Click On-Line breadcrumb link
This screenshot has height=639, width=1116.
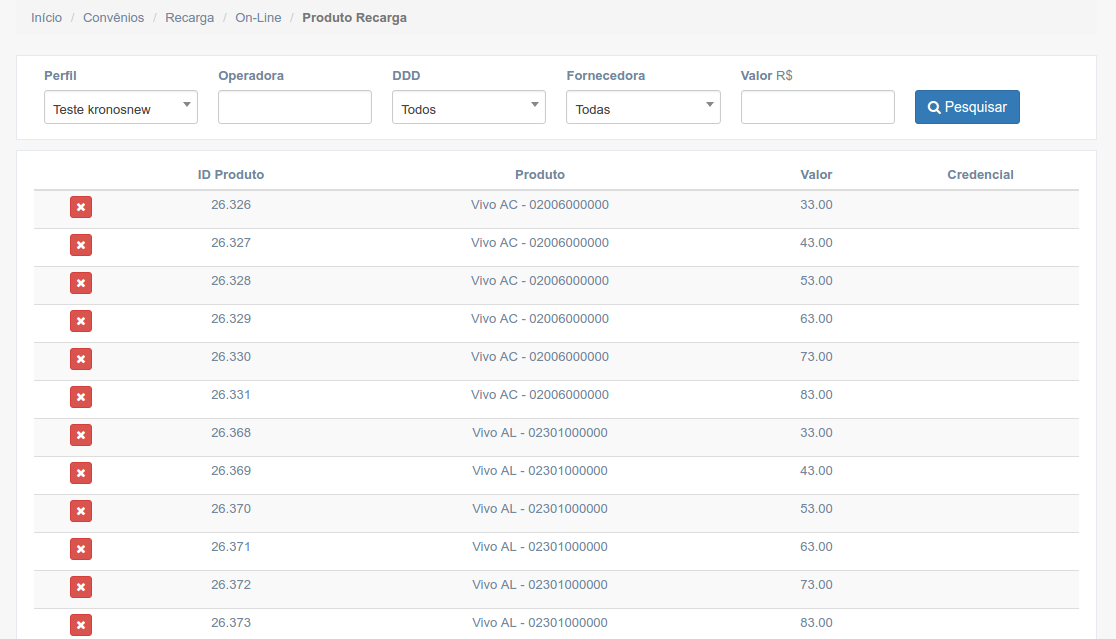tap(258, 18)
